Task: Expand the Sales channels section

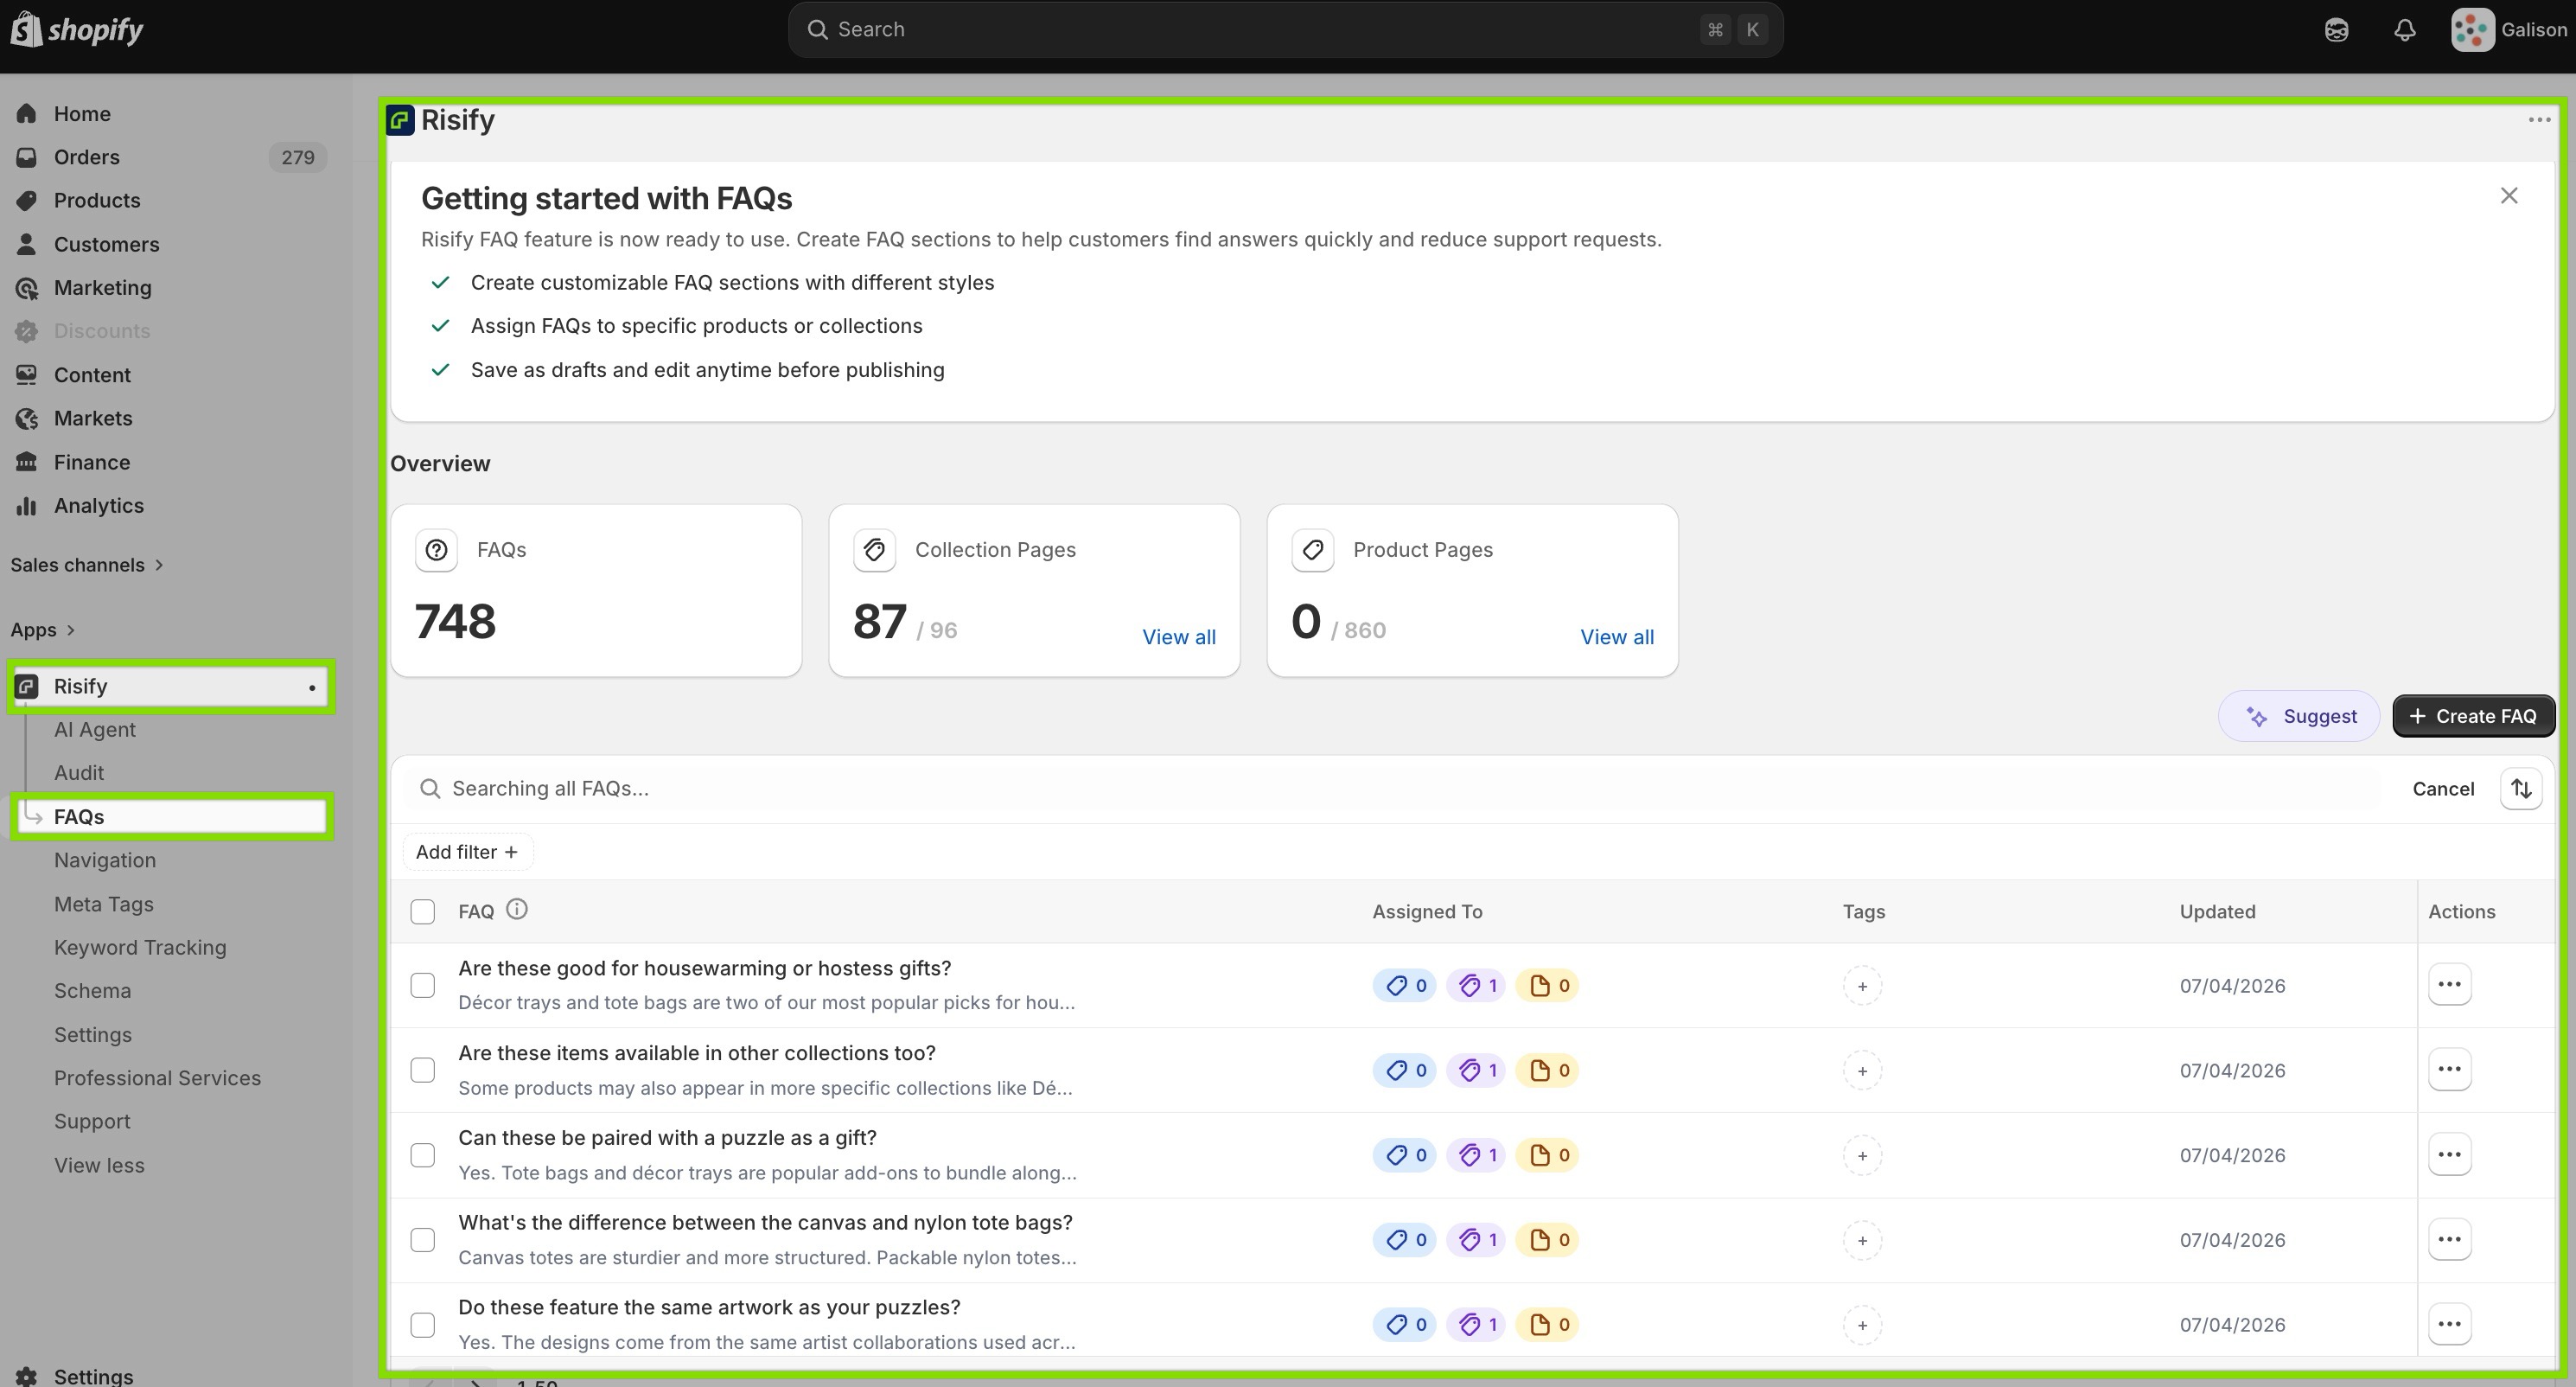Action: 87,565
